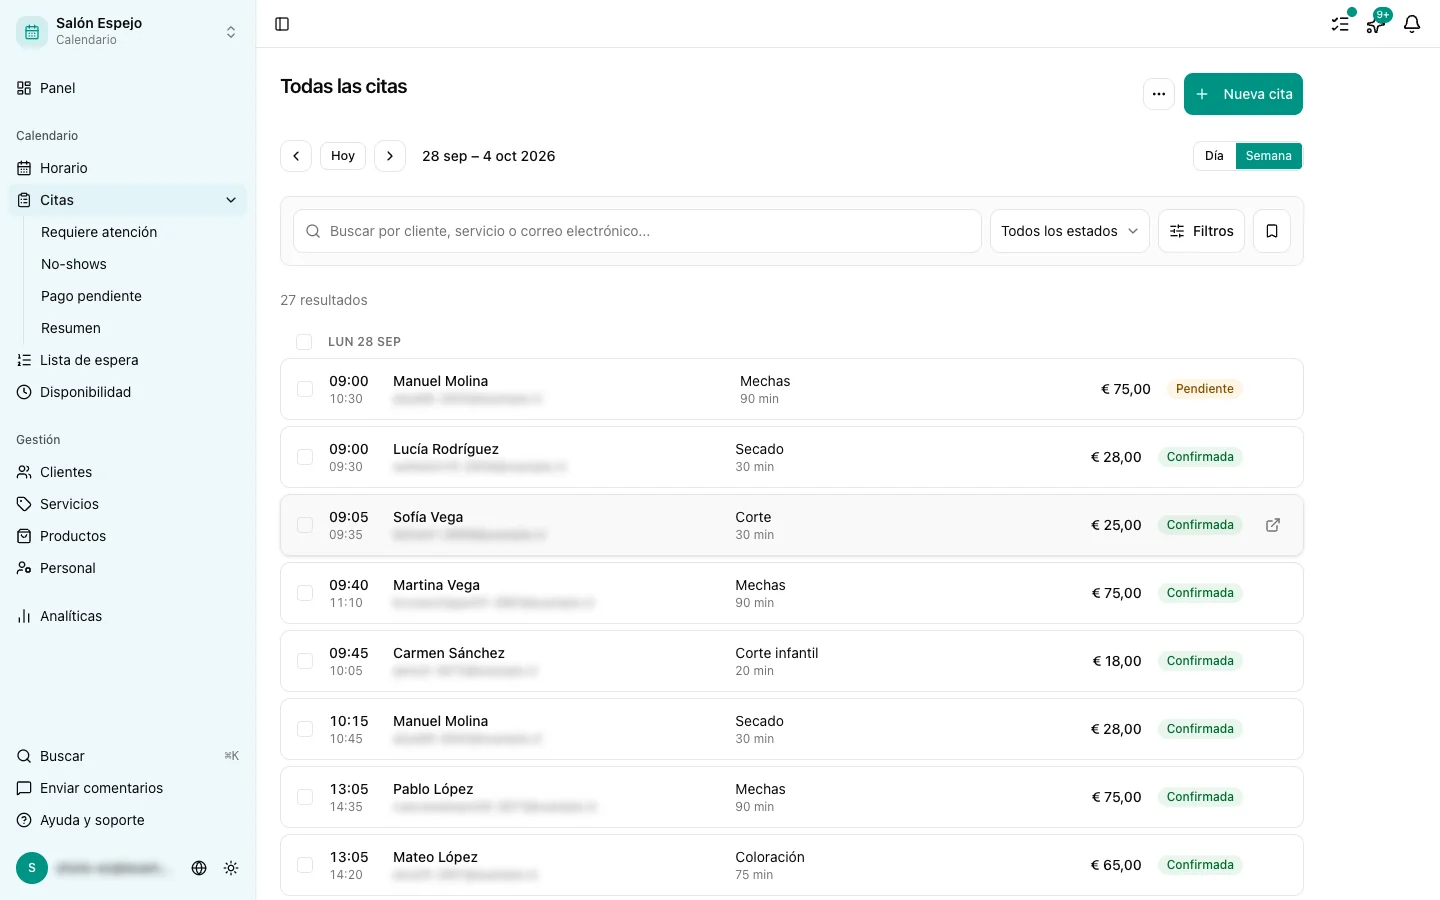This screenshot has height=900, width=1440.
Task: Switch to Día view
Action: 1214,156
